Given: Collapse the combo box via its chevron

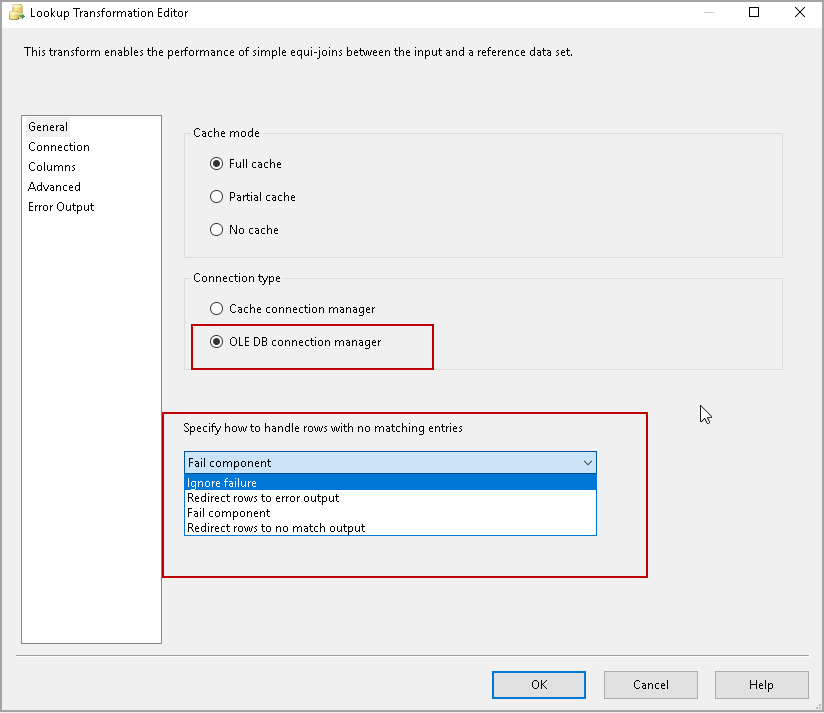Looking at the screenshot, I should (x=586, y=463).
